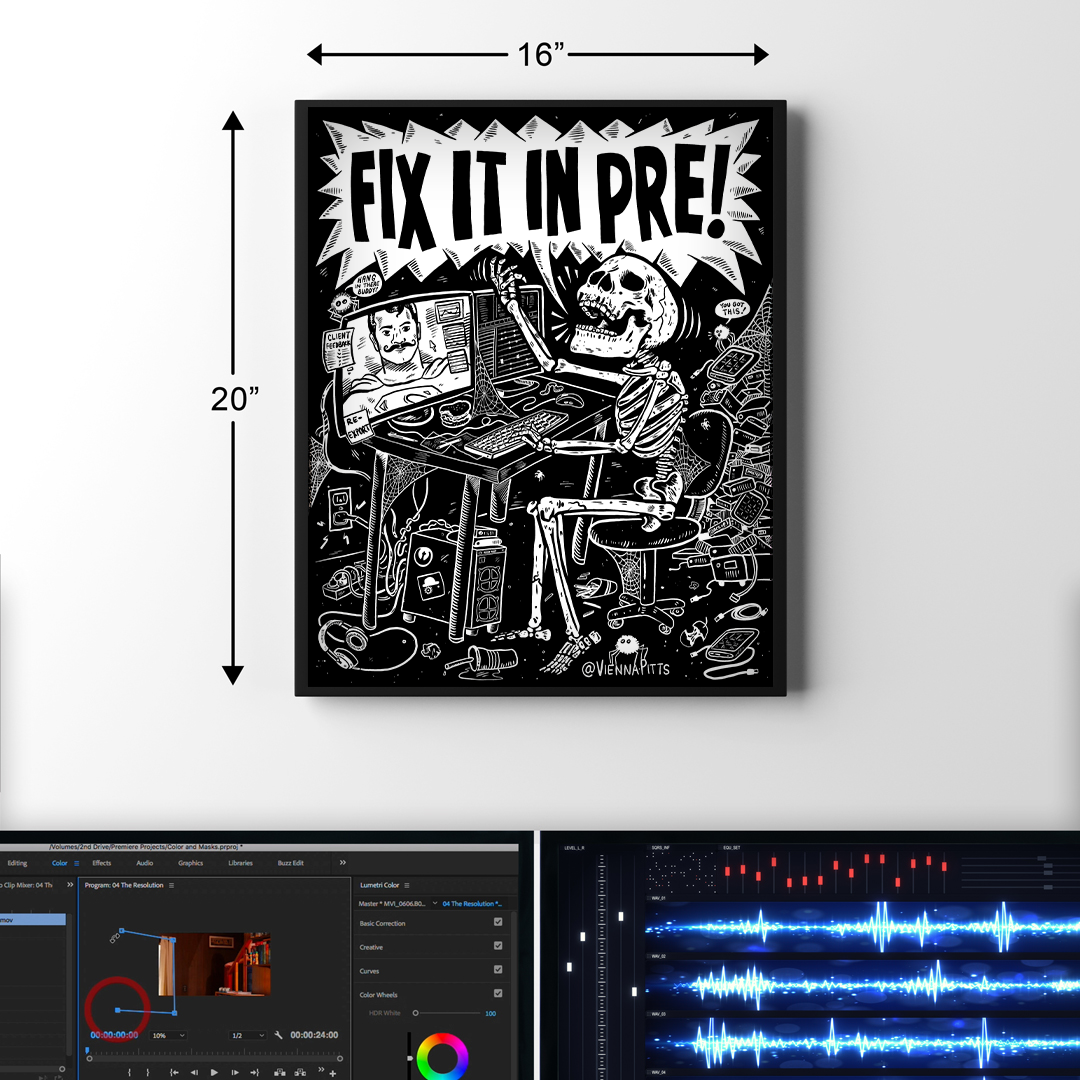Click the plus icon to edit the button bar

tap(331, 1073)
